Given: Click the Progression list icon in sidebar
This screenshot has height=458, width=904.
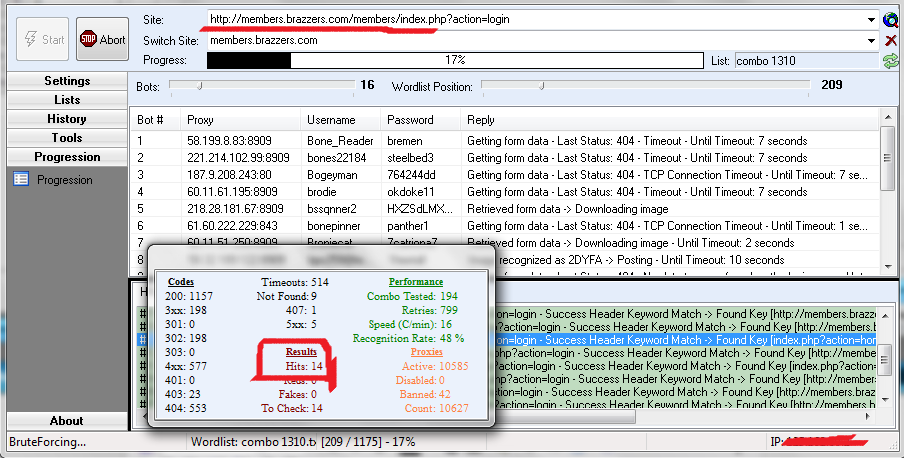Looking at the screenshot, I should tap(21, 179).
